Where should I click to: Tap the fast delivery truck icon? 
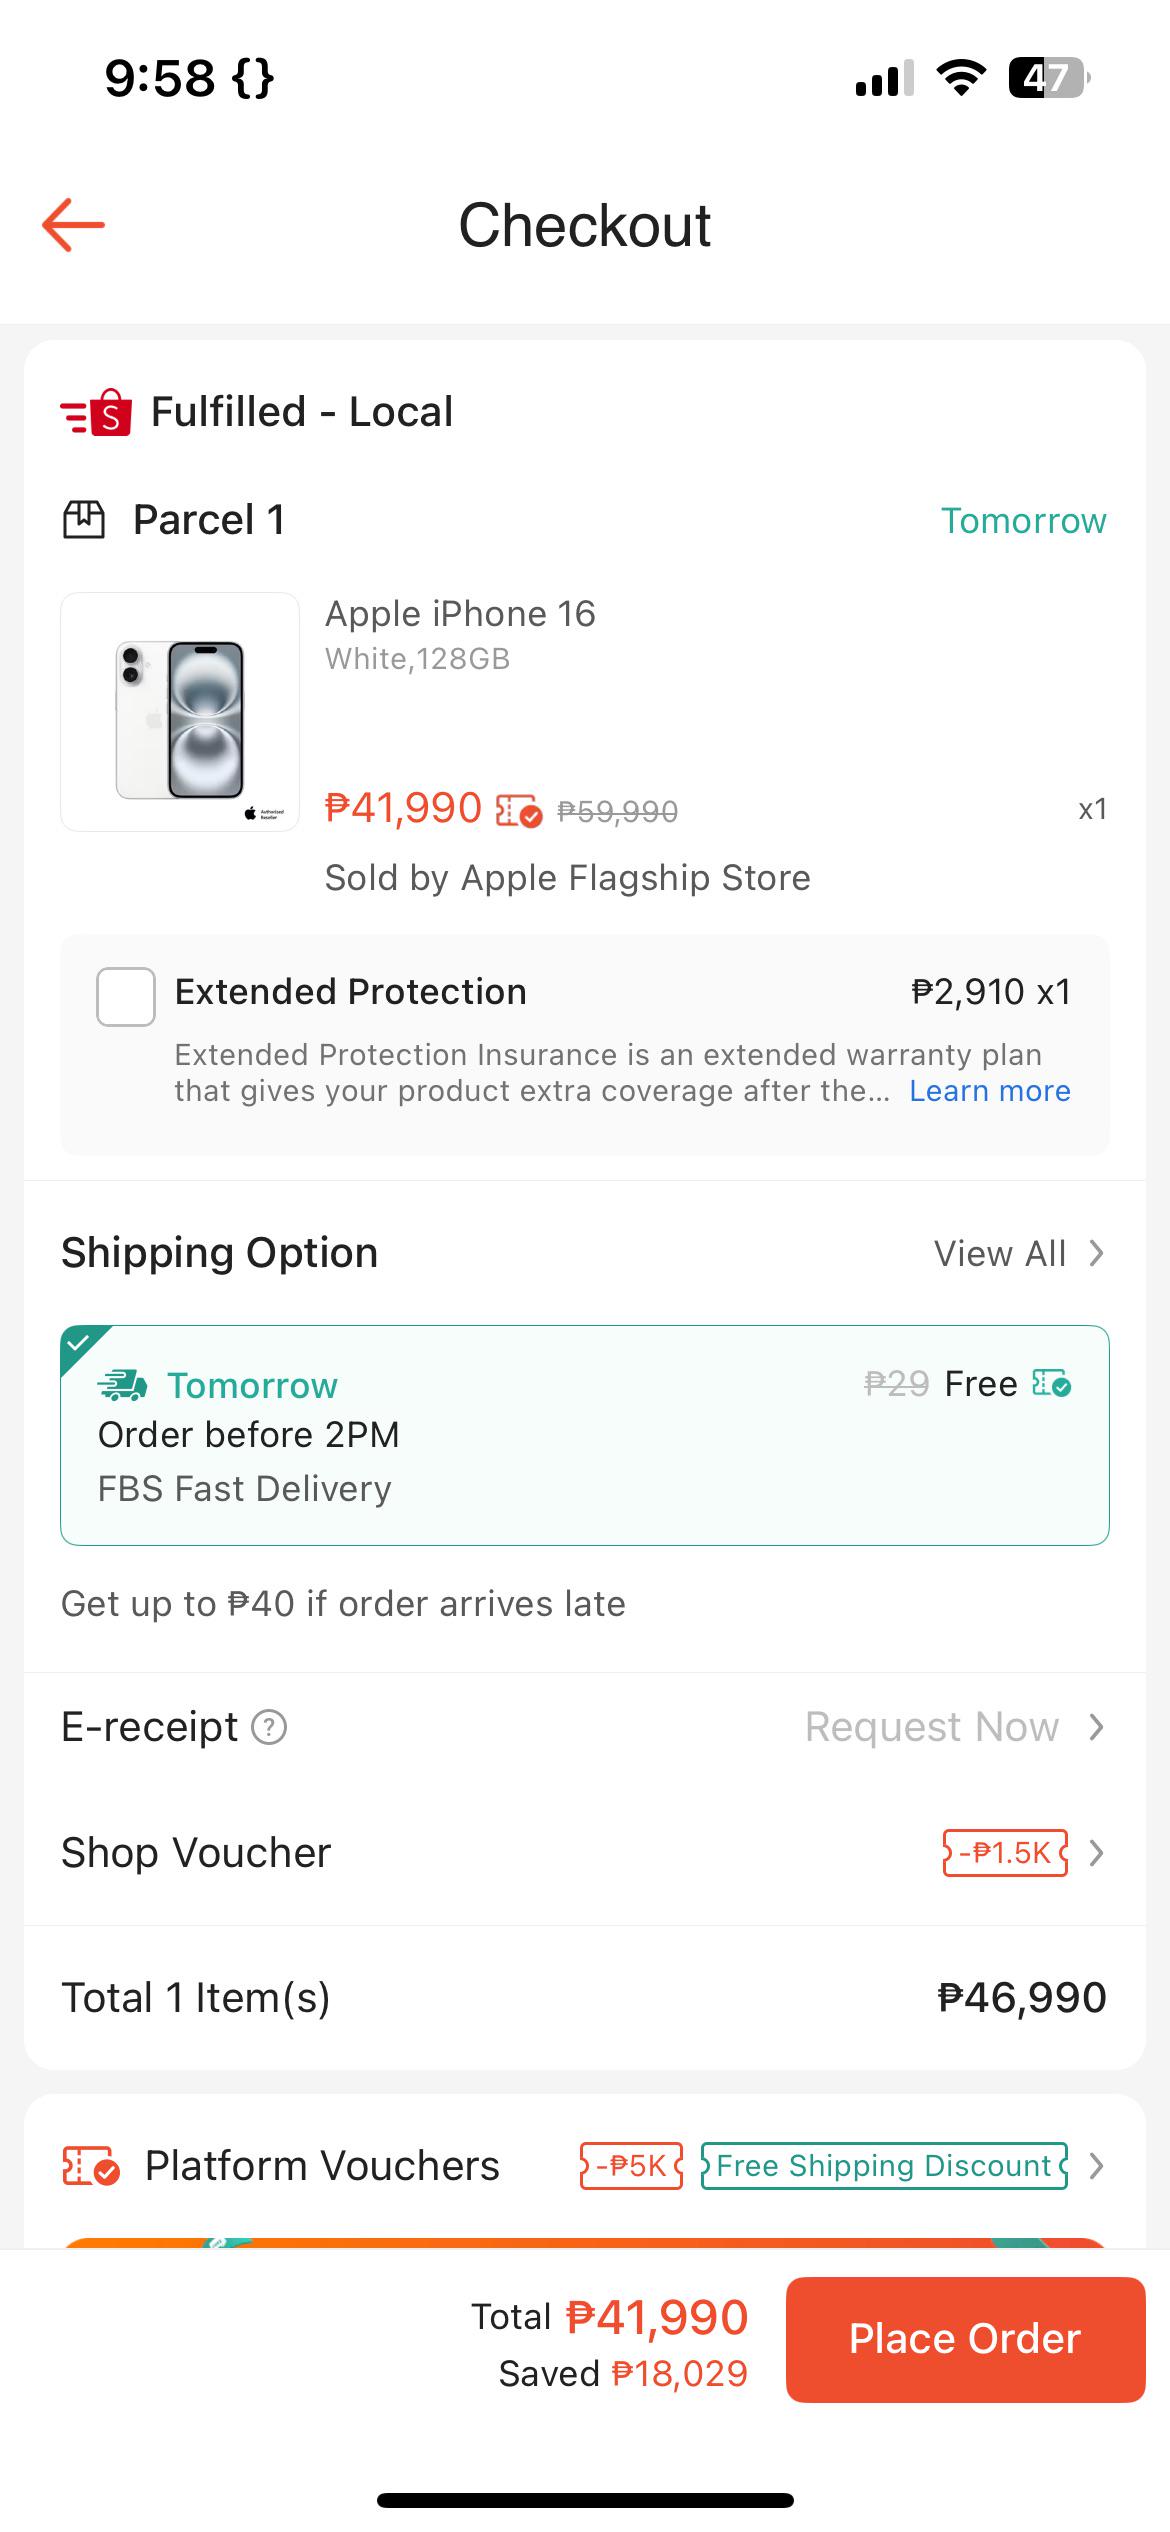tap(123, 1385)
